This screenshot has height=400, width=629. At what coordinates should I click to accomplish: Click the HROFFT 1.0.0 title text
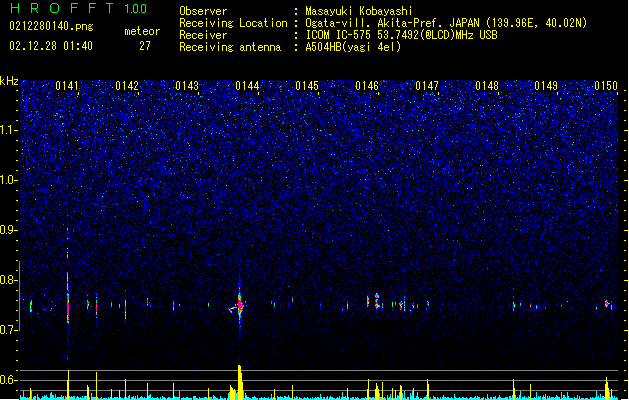pyautogui.click(x=78, y=8)
